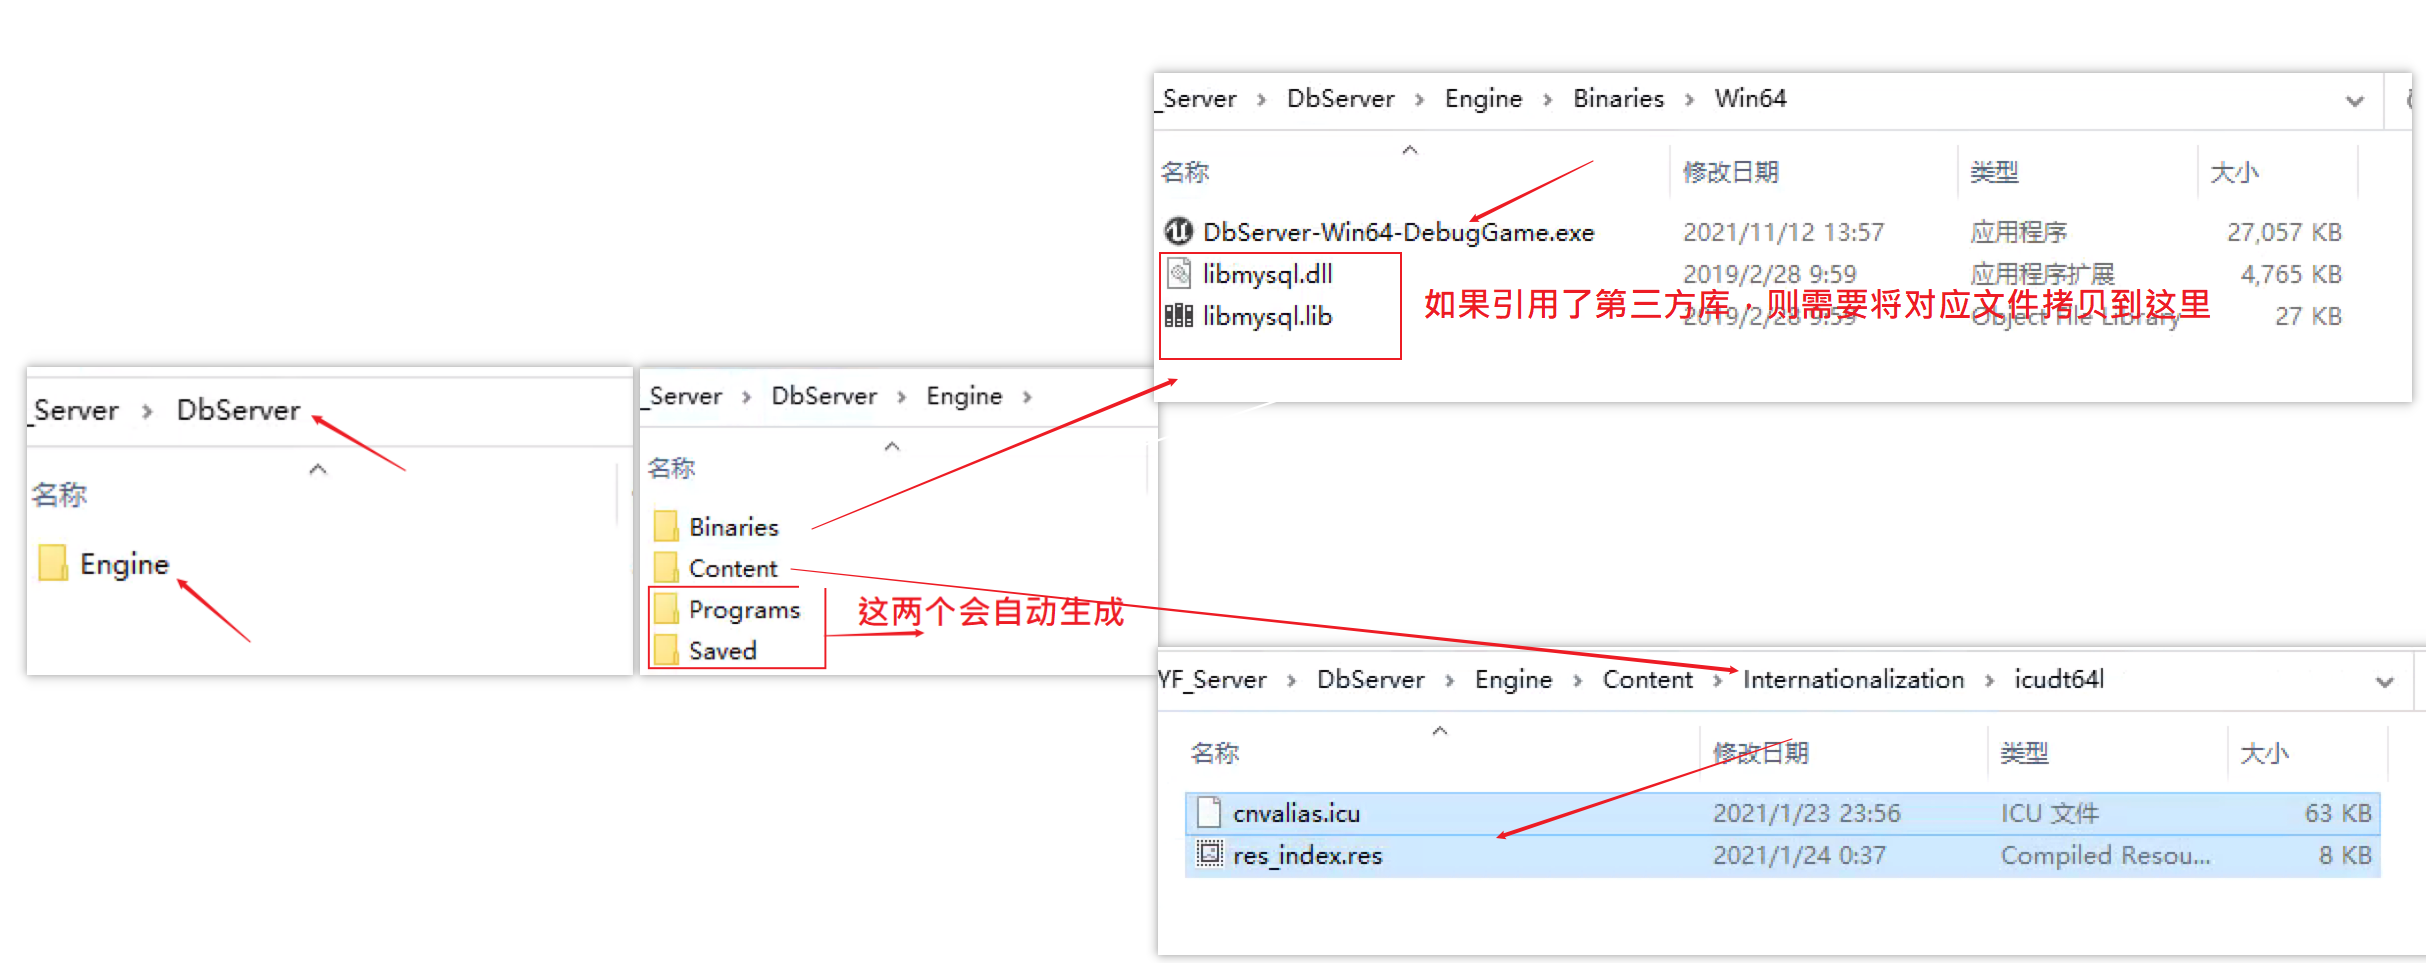
Task: Click the DbServer breadcrumb in the left window
Action: tap(238, 410)
